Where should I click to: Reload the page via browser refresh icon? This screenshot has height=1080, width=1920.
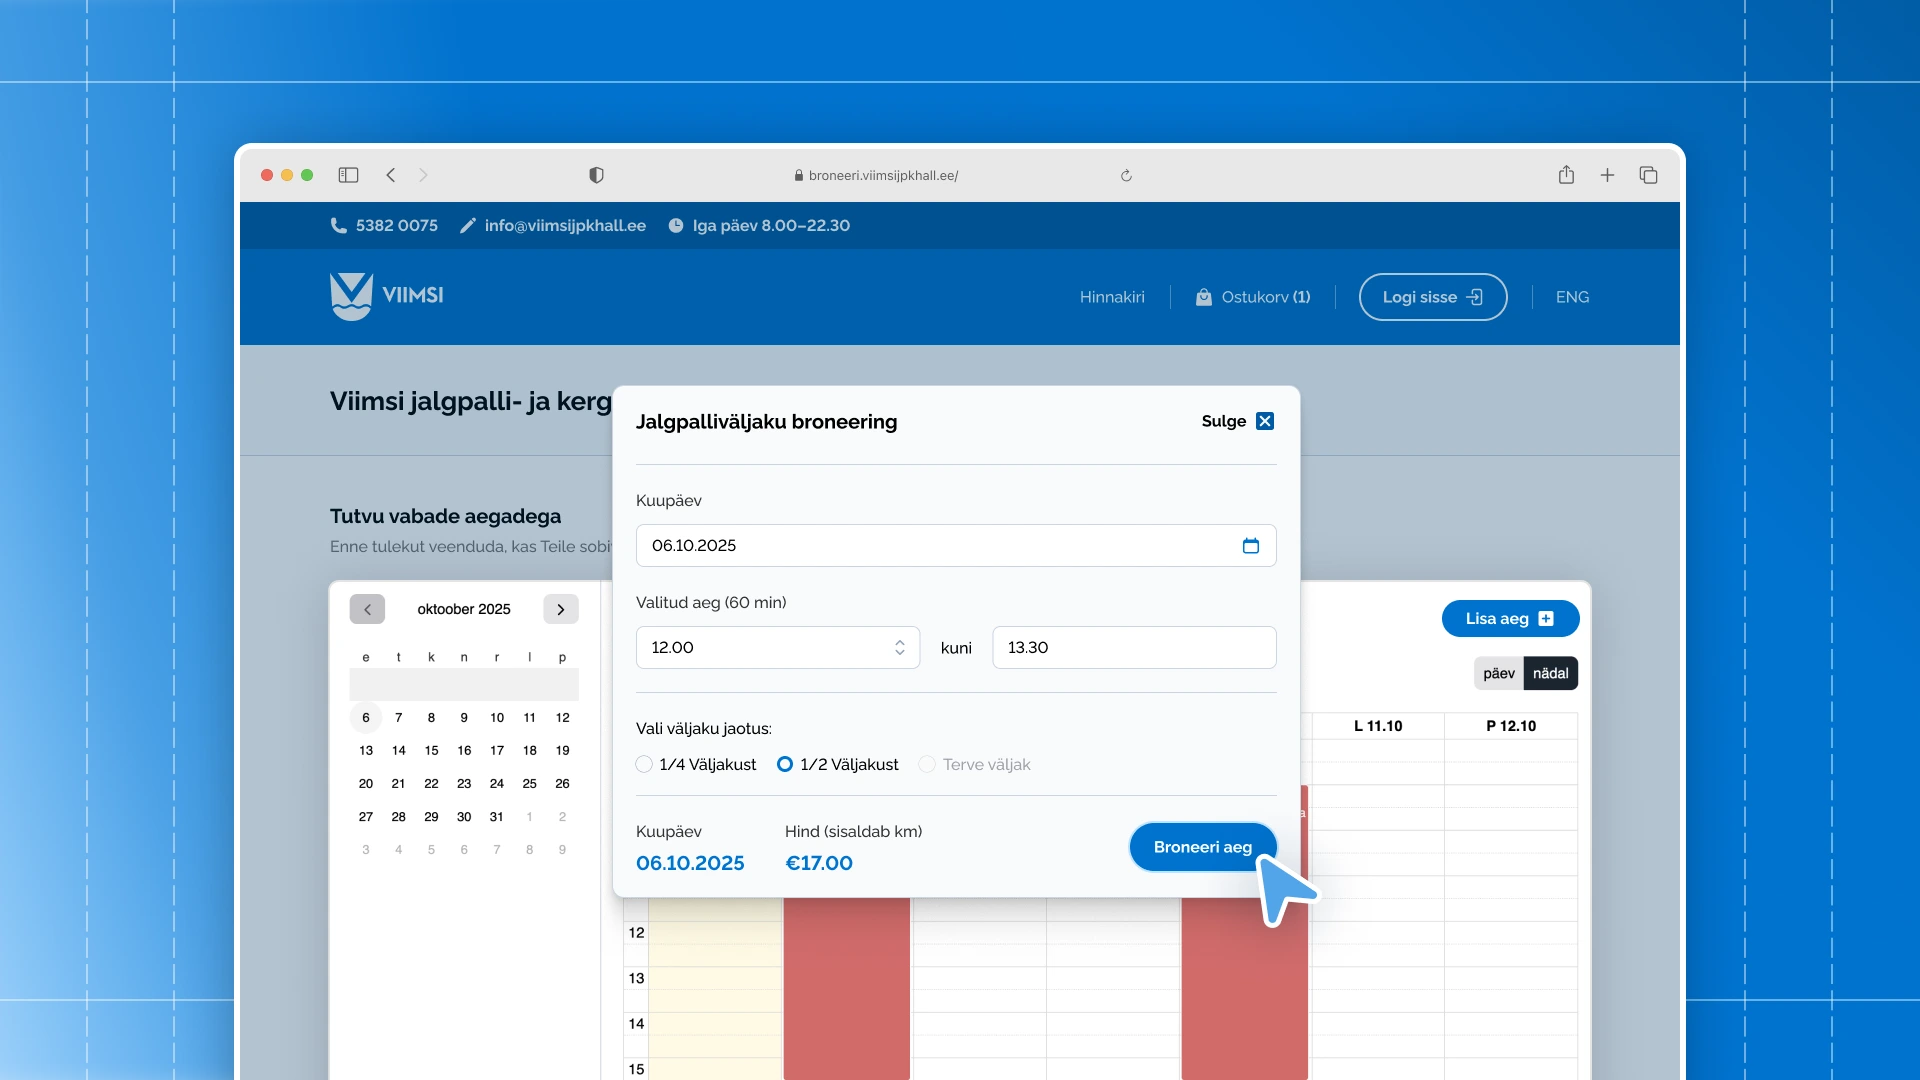[1126, 175]
